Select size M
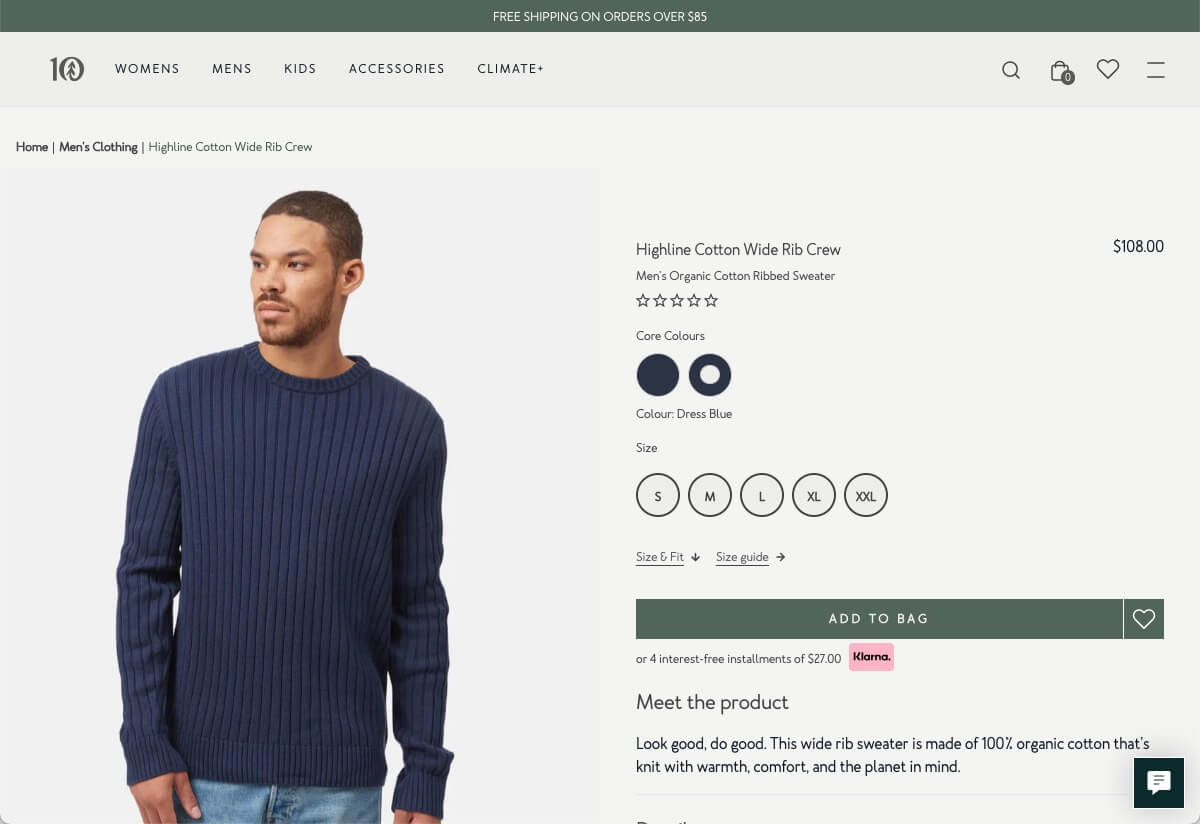 (710, 496)
